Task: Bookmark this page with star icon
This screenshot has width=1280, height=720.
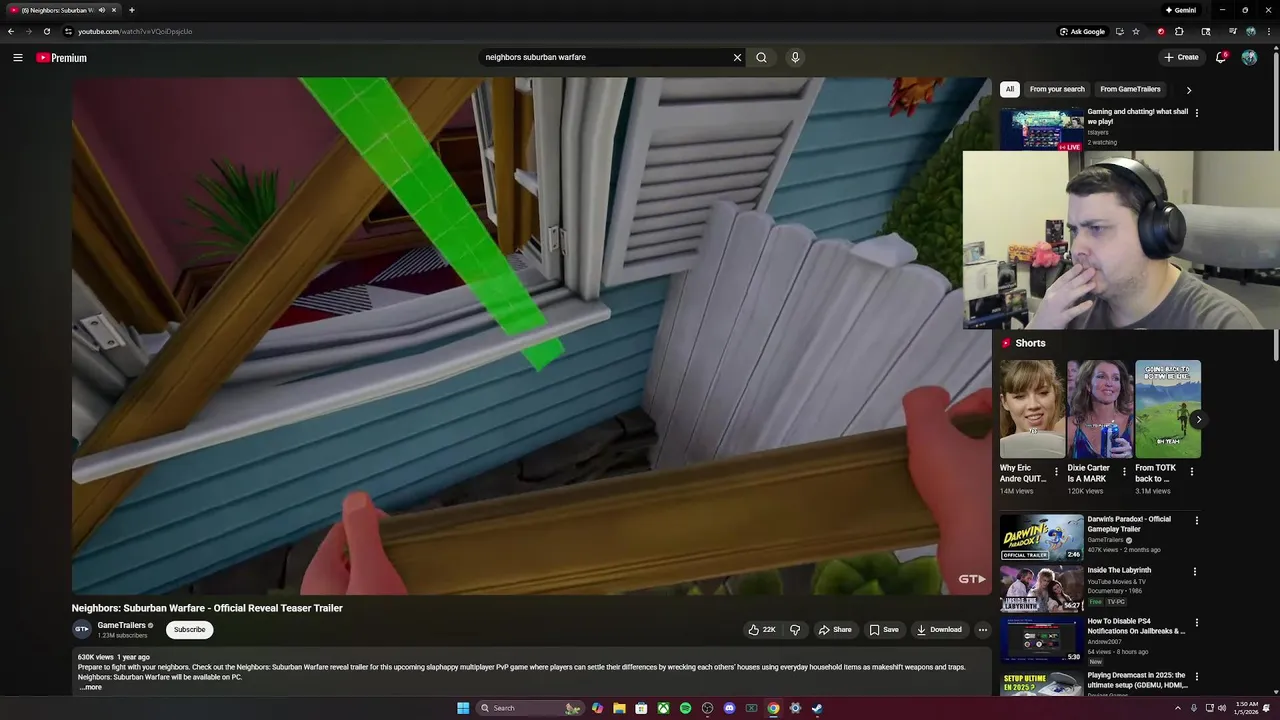Action: point(1136,31)
